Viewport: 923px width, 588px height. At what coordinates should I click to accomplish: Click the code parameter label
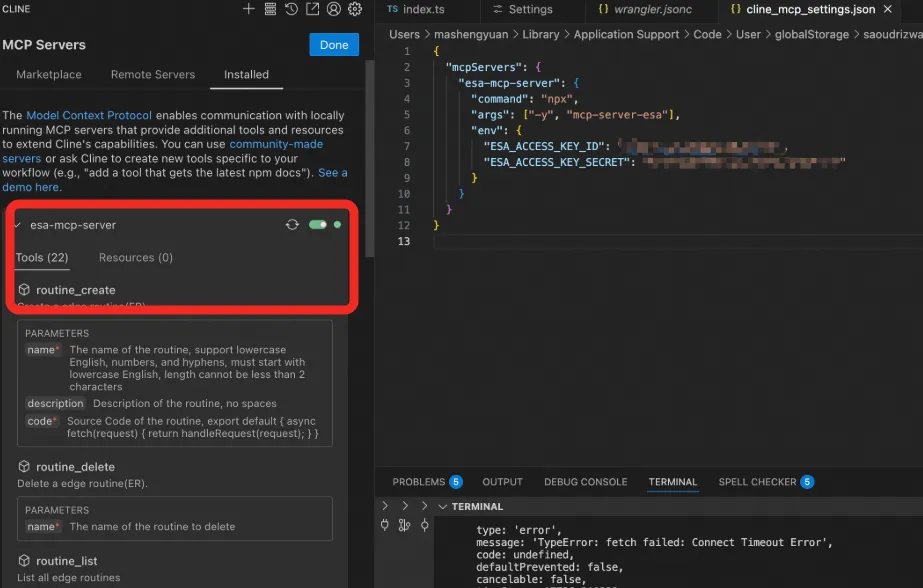point(42,421)
